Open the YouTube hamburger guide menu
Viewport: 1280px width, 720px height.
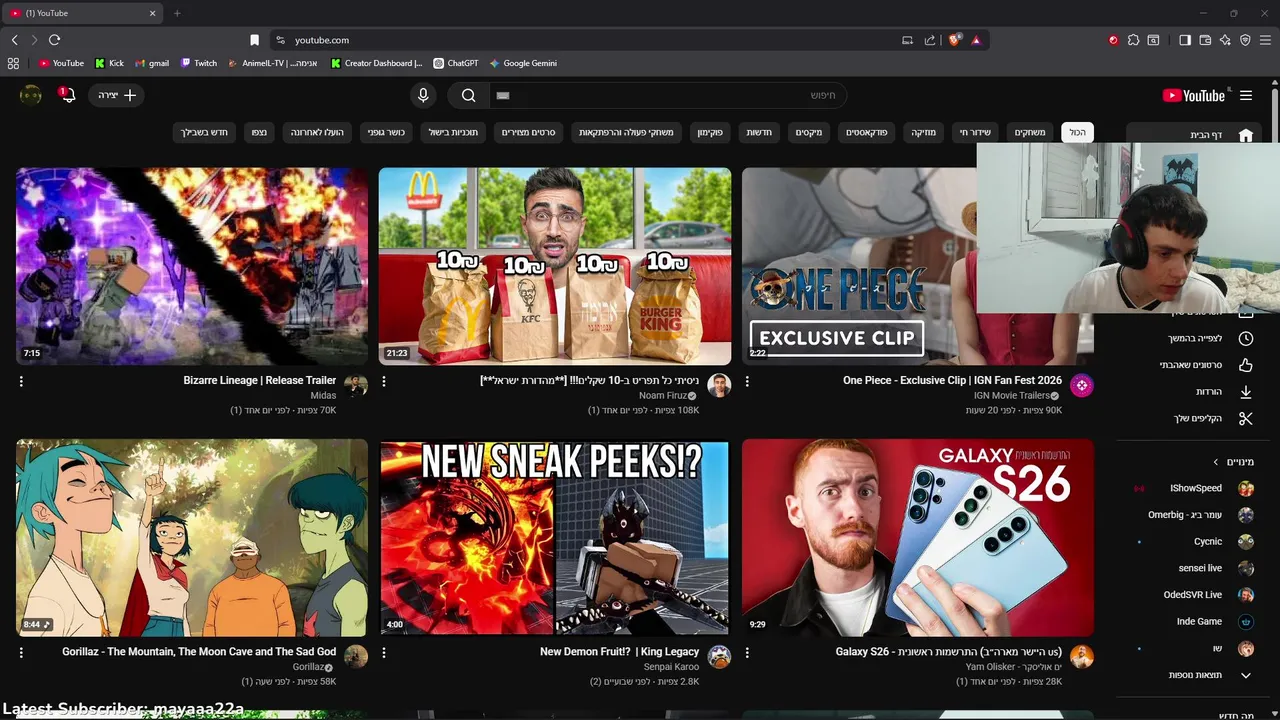tap(1246, 96)
